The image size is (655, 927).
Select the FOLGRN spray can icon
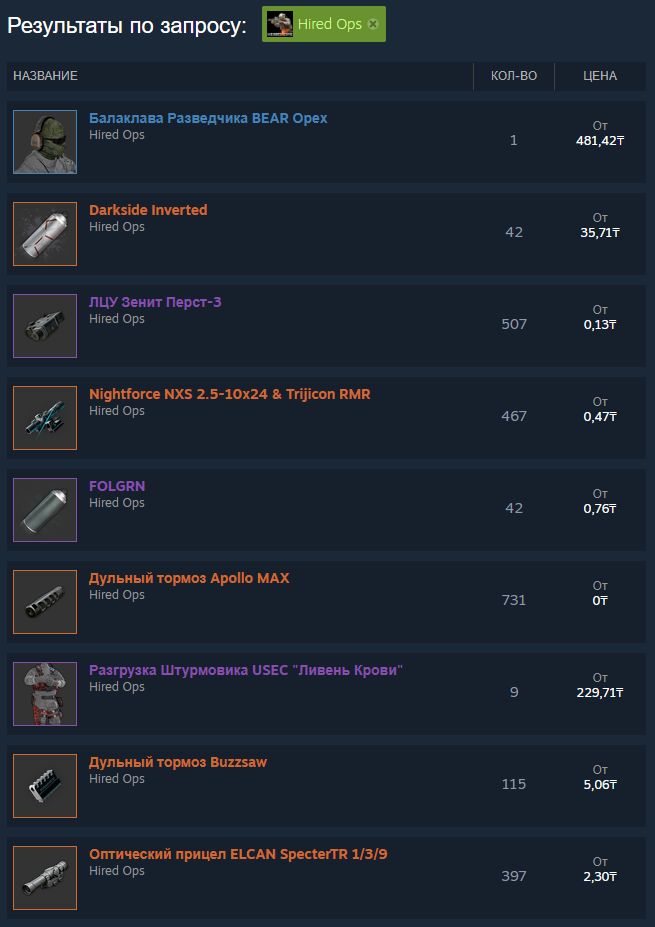[x=45, y=510]
